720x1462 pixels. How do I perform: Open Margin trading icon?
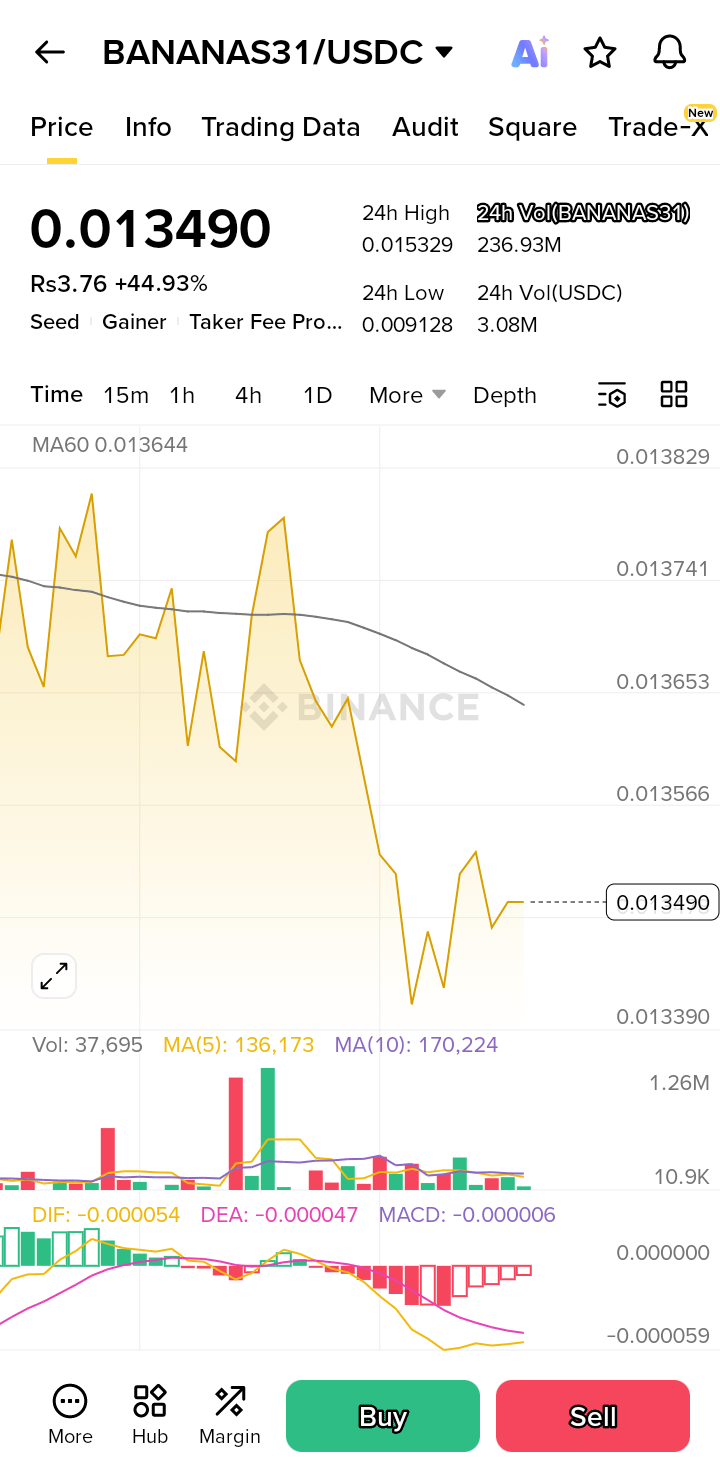[230, 1414]
